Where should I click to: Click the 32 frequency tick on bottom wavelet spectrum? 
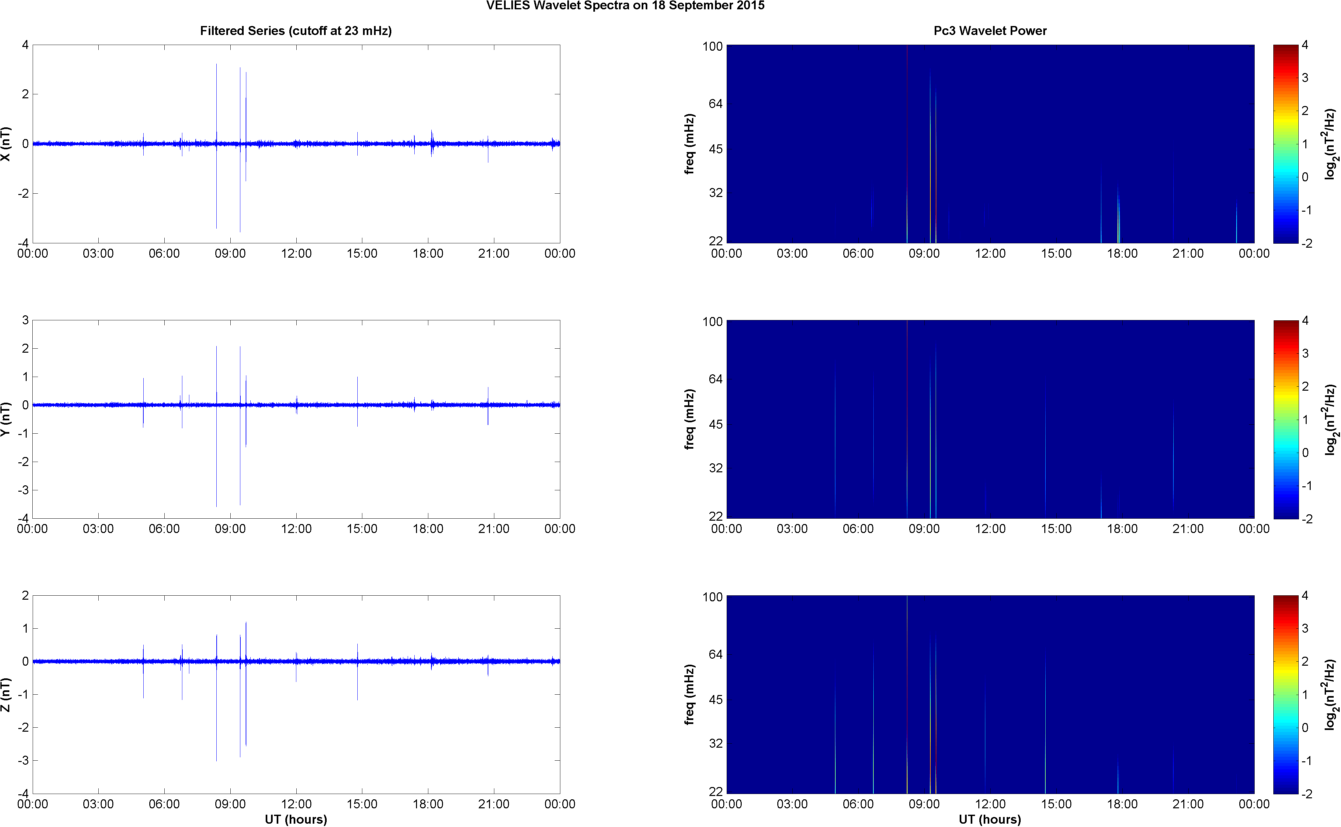click(715, 744)
